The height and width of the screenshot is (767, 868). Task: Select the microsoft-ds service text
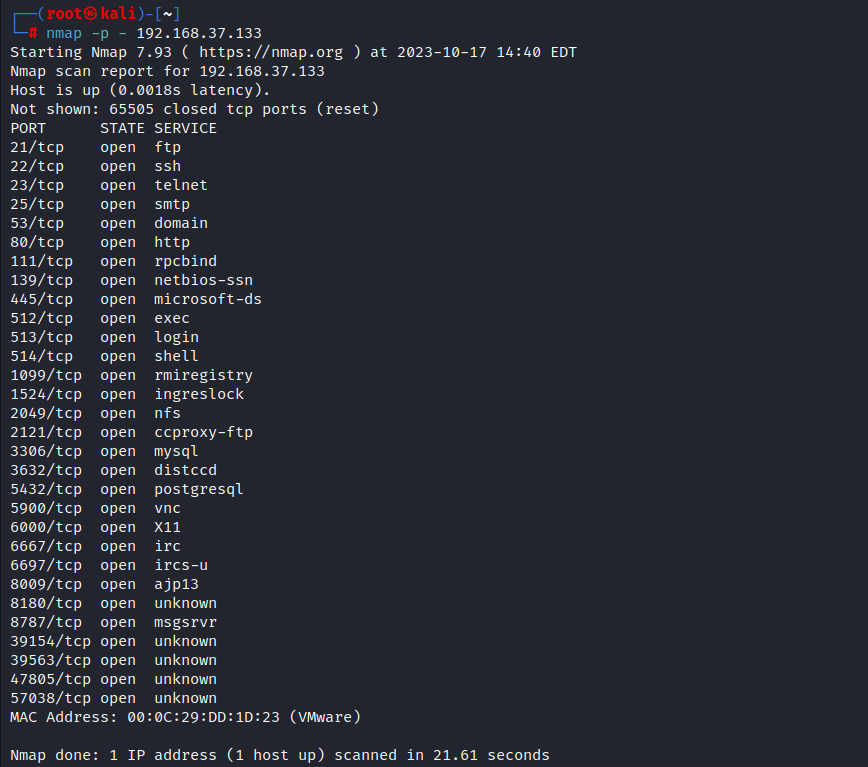click(x=208, y=299)
